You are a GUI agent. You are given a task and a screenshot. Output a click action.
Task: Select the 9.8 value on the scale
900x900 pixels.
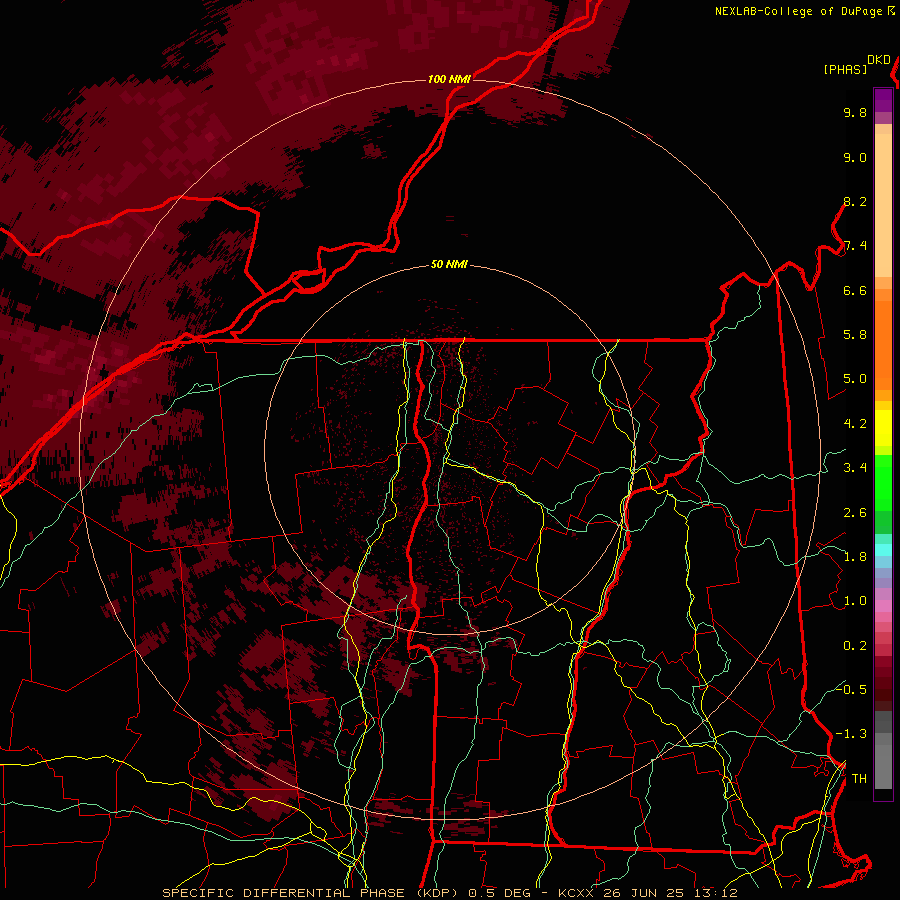point(855,112)
